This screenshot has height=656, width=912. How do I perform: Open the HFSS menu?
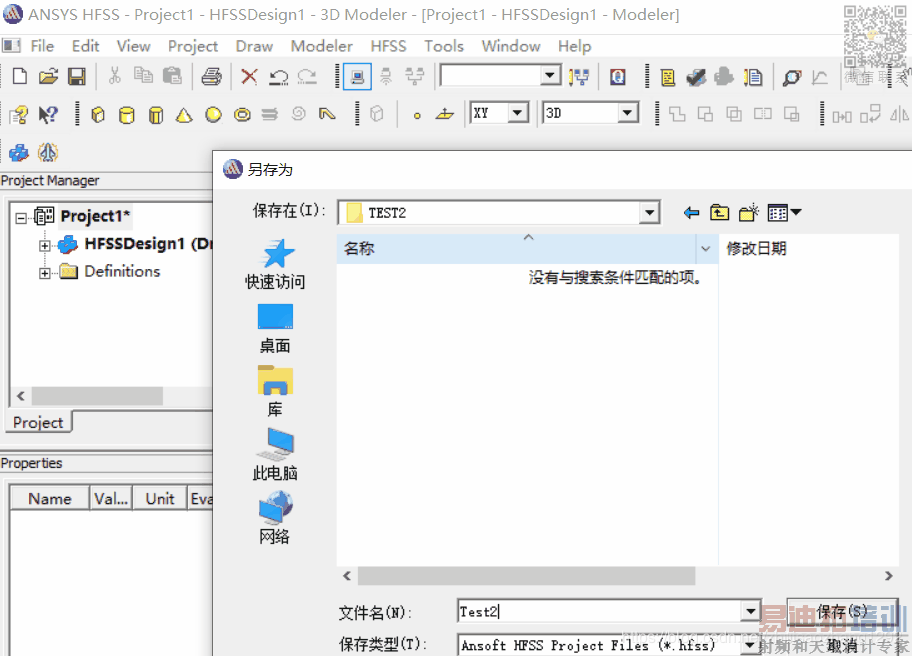pos(388,46)
